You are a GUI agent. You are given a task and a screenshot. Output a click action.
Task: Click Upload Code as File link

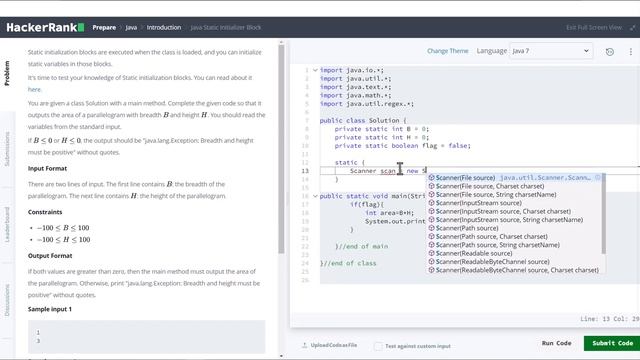pos(334,345)
